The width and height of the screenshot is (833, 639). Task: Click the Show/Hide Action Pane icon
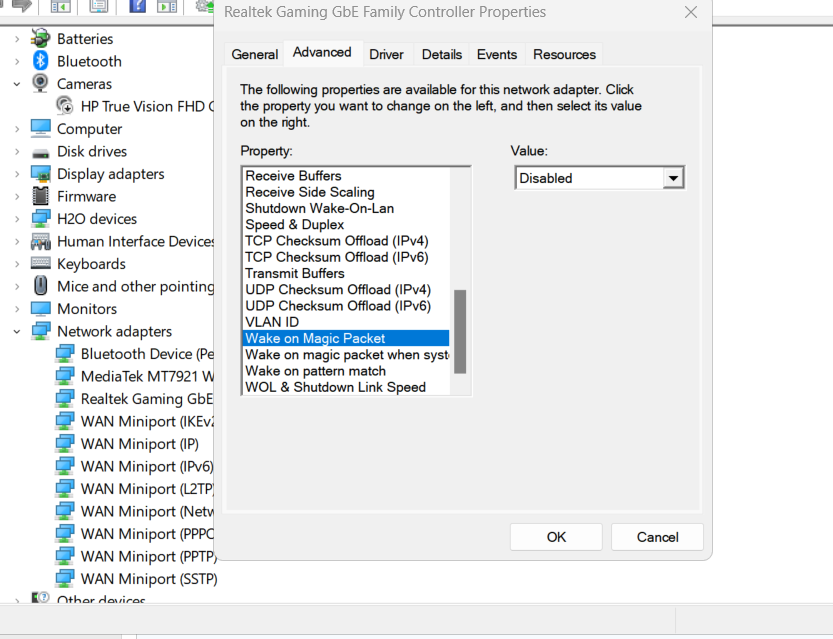pyautogui.click(x=167, y=6)
